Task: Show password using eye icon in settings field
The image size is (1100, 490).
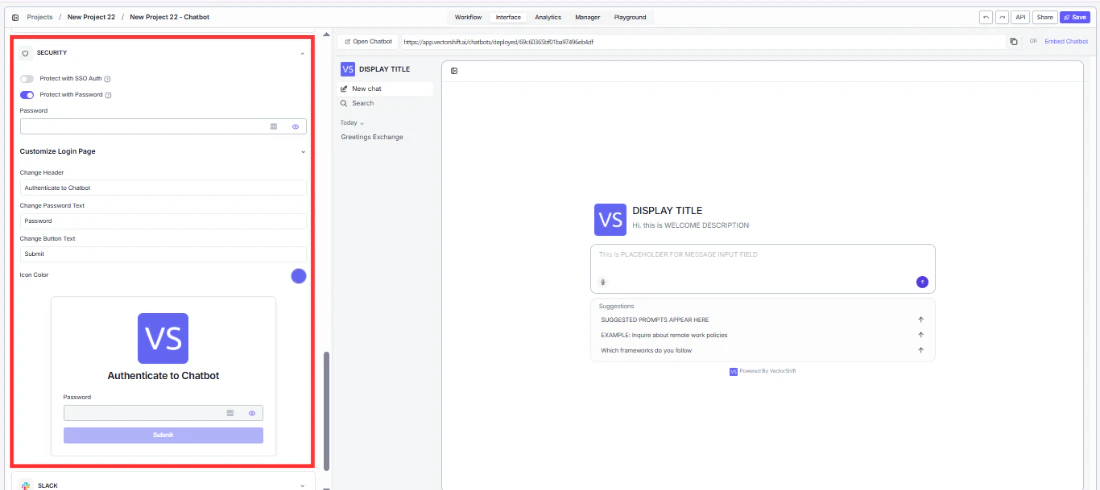Action: [295, 126]
